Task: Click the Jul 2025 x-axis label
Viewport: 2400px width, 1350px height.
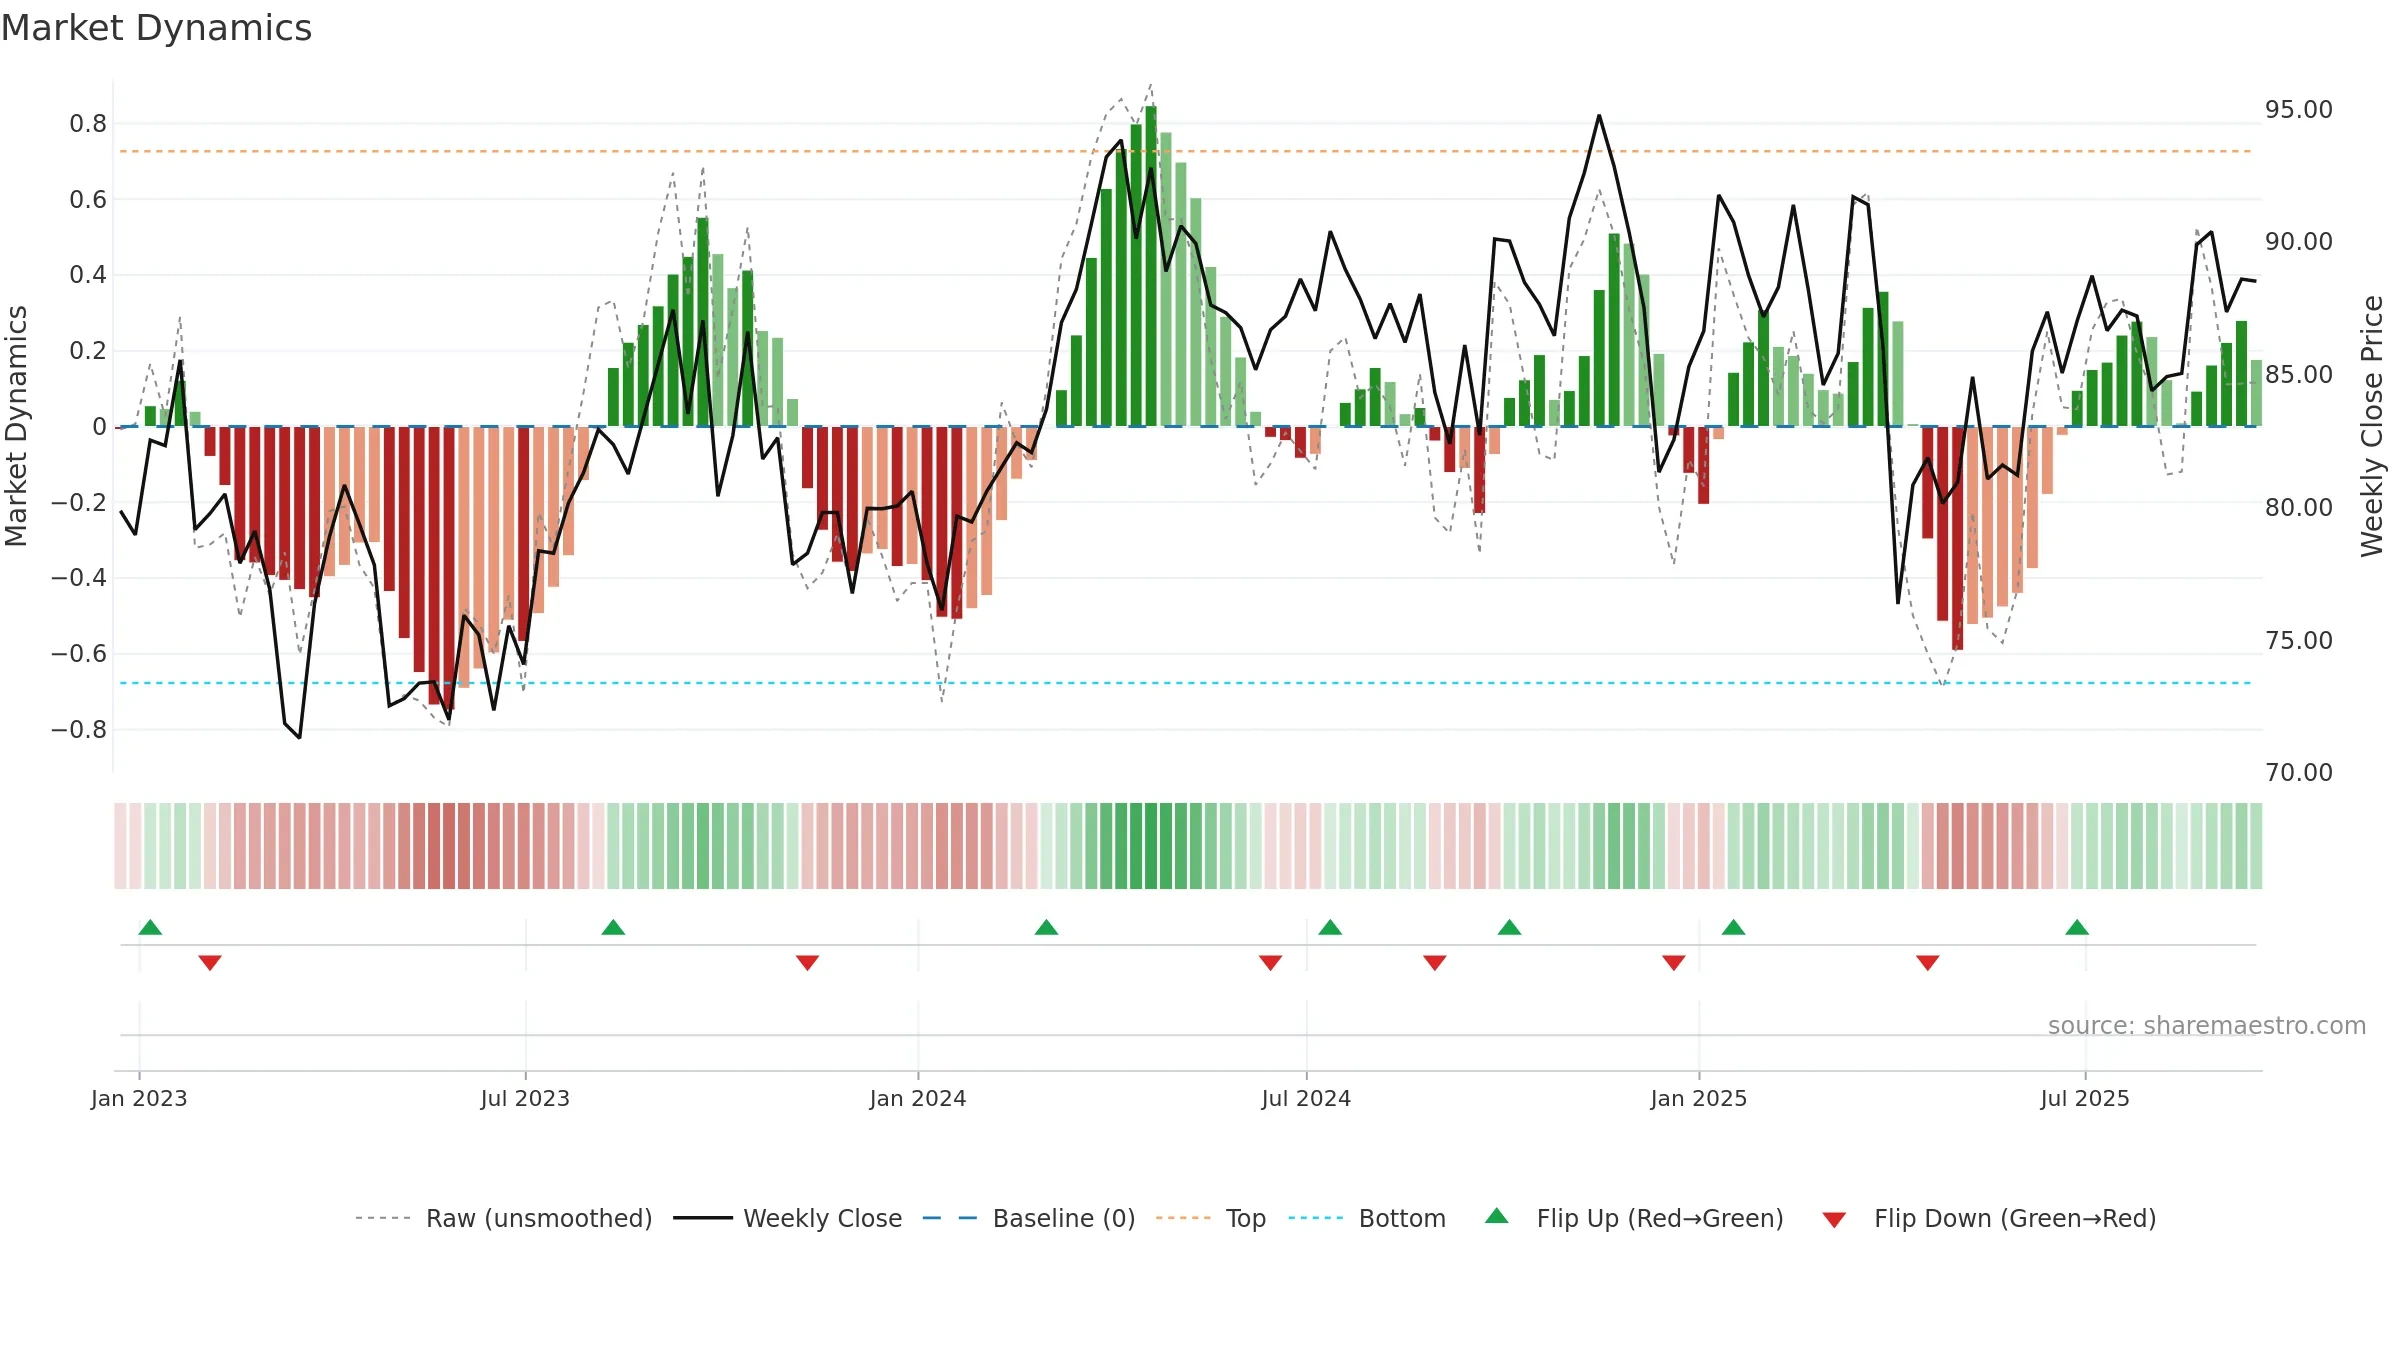Action: coord(2085,1098)
